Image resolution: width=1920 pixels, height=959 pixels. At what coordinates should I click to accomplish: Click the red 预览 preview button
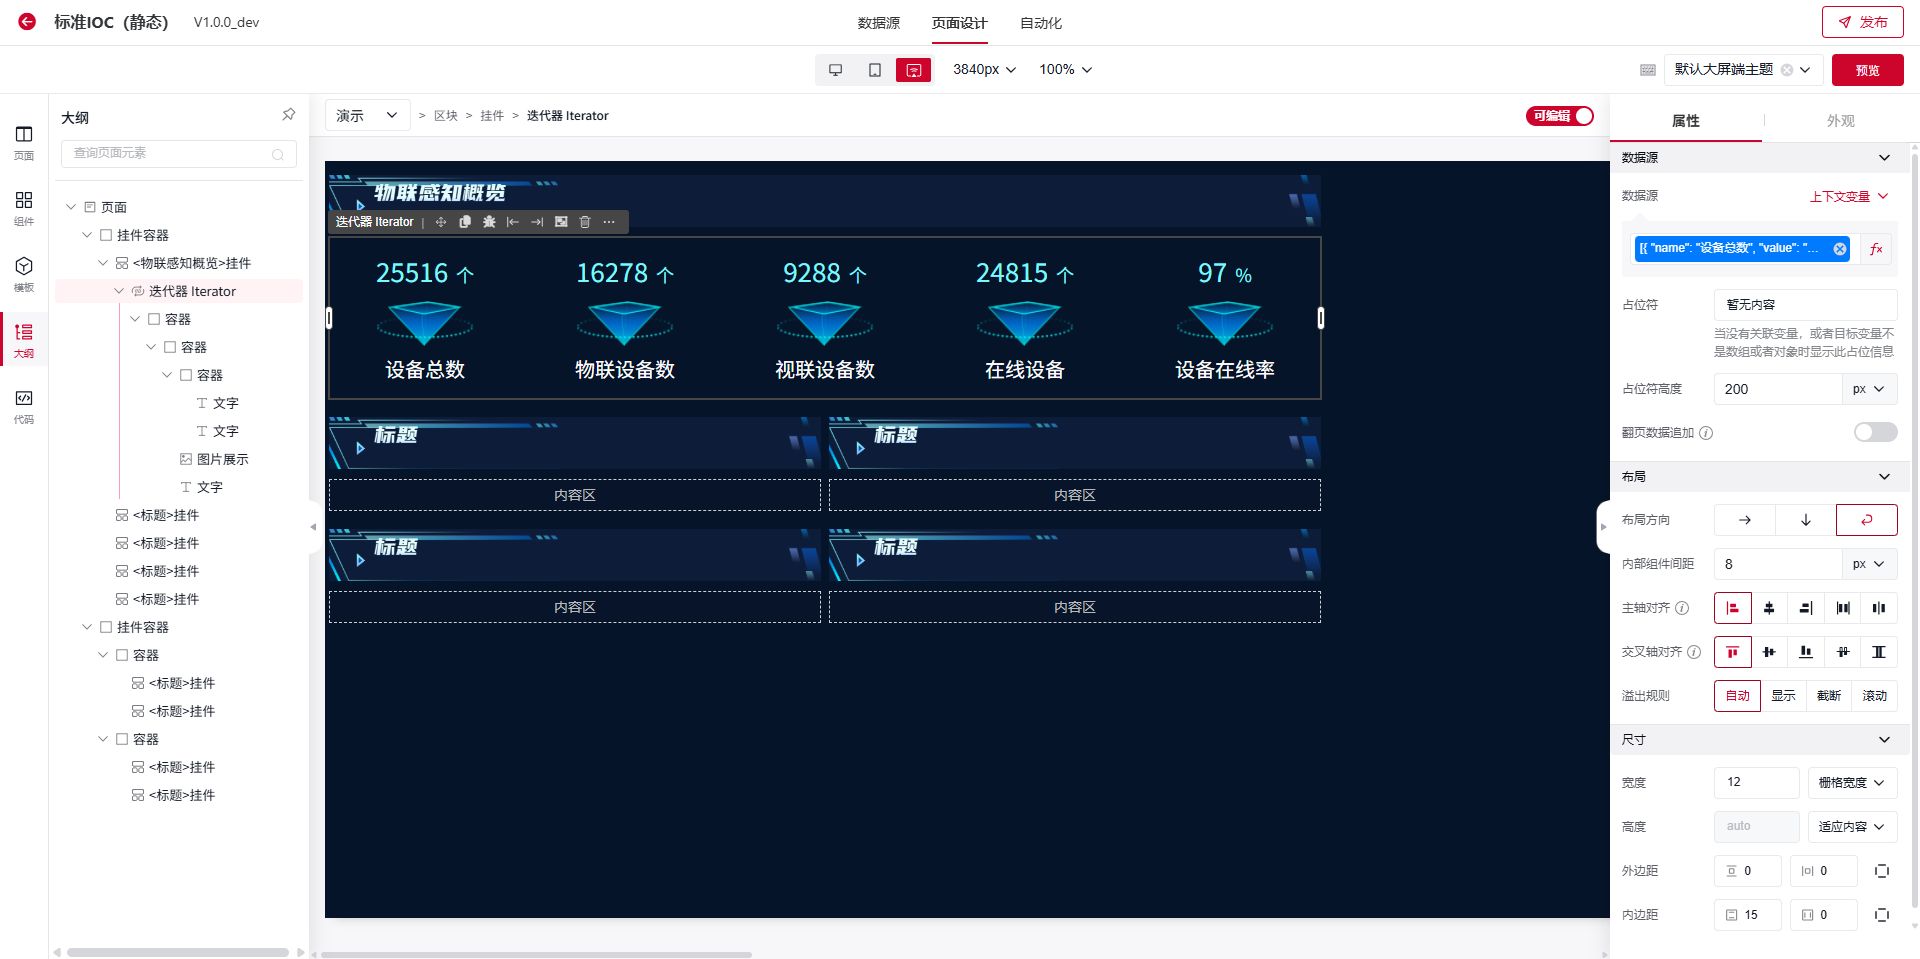1867,70
